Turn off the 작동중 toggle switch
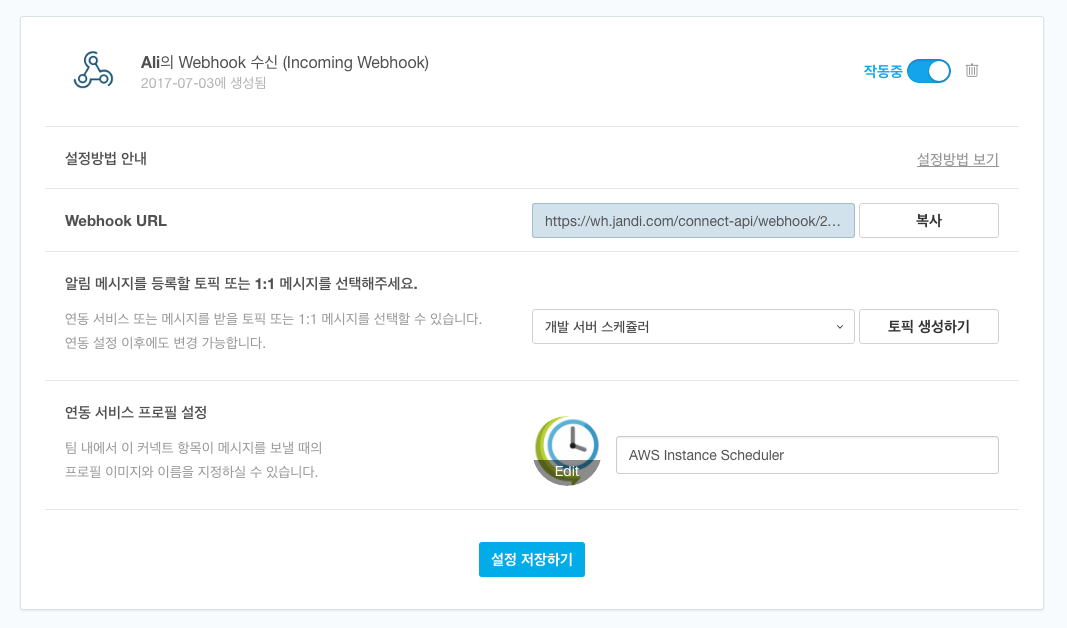This screenshot has width=1067, height=628. point(929,71)
